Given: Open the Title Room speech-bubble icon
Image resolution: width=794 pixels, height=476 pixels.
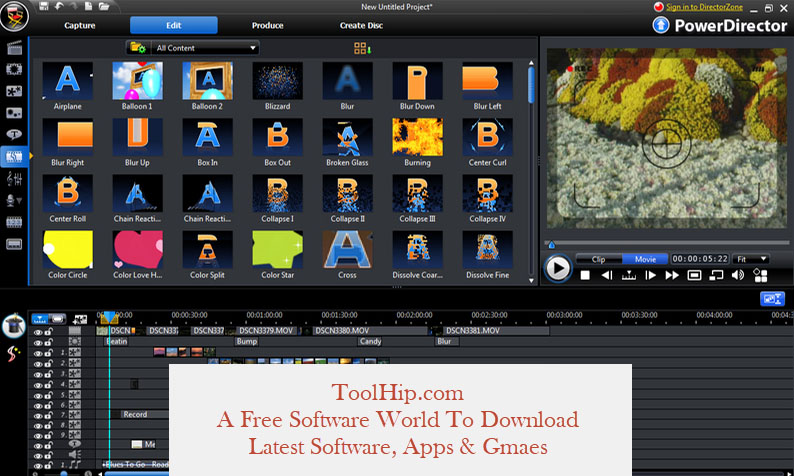Looking at the screenshot, I should (x=14, y=134).
